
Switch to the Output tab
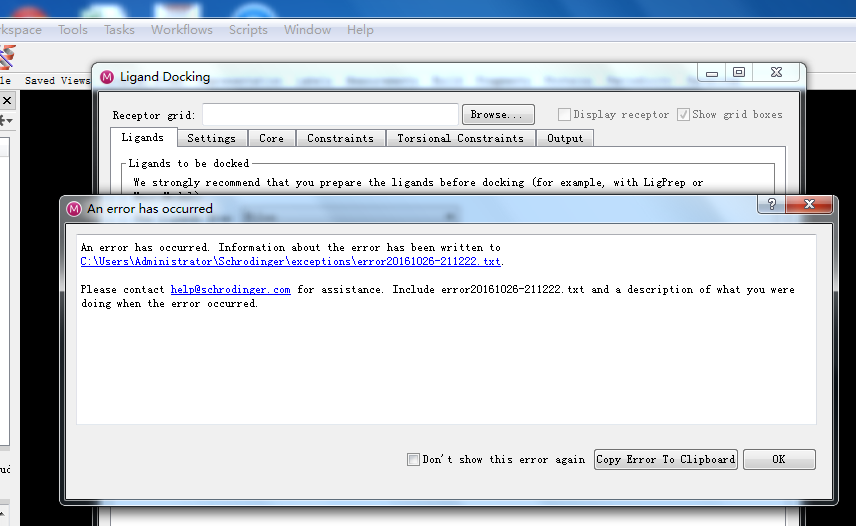tap(565, 139)
